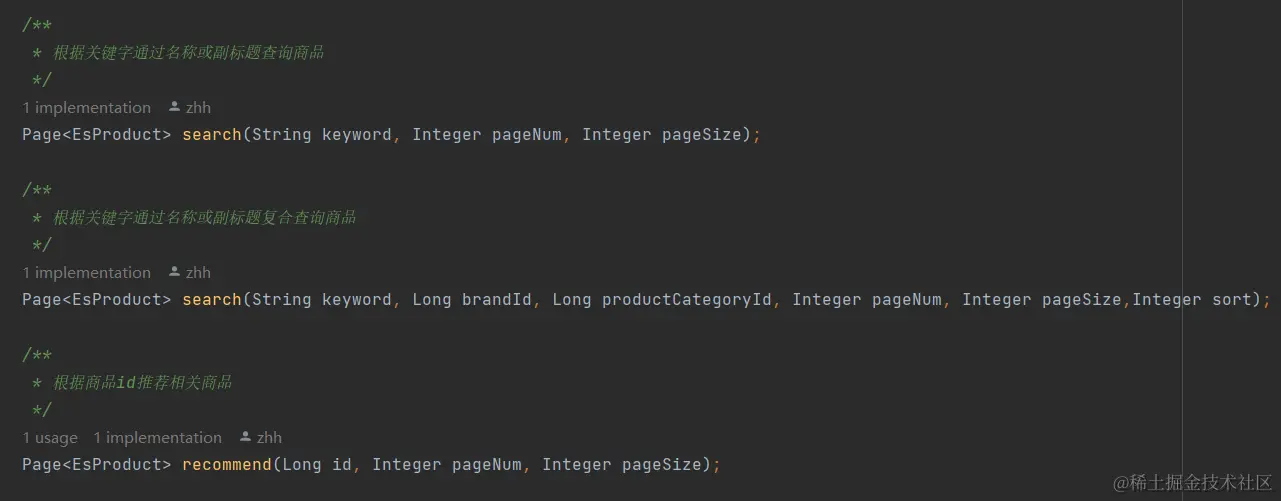Click the zhh author label above the first search

tap(198, 107)
